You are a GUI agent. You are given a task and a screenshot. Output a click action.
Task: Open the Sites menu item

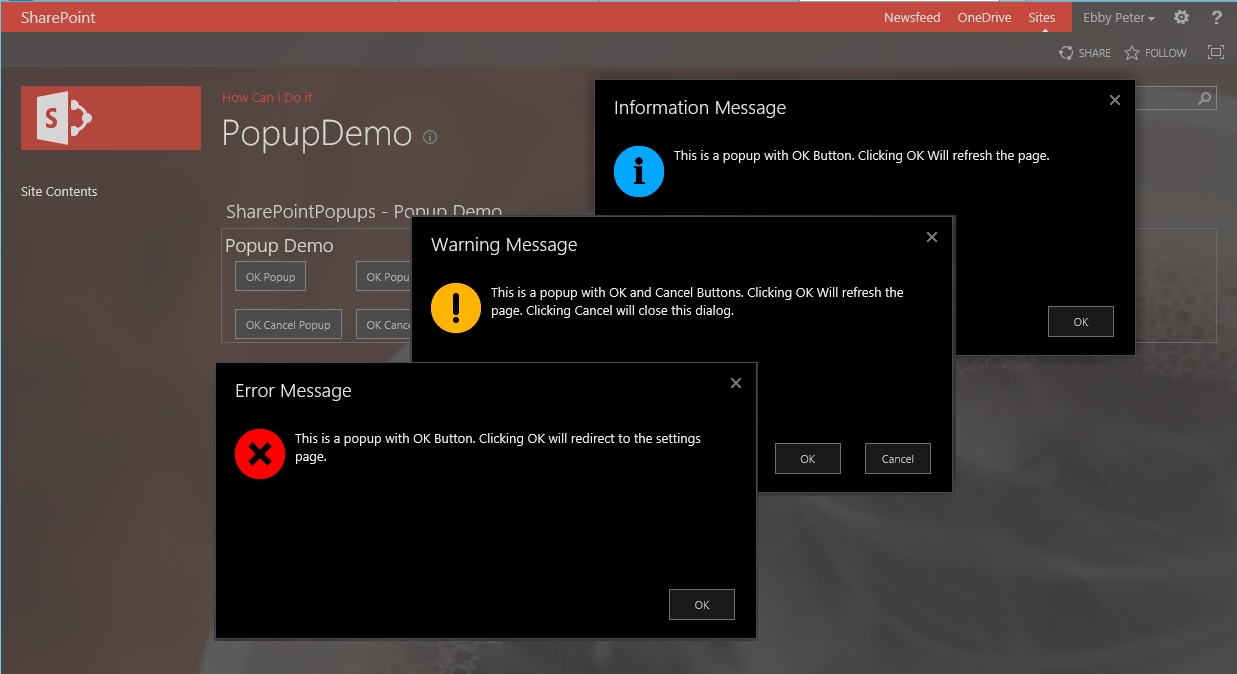click(1042, 17)
